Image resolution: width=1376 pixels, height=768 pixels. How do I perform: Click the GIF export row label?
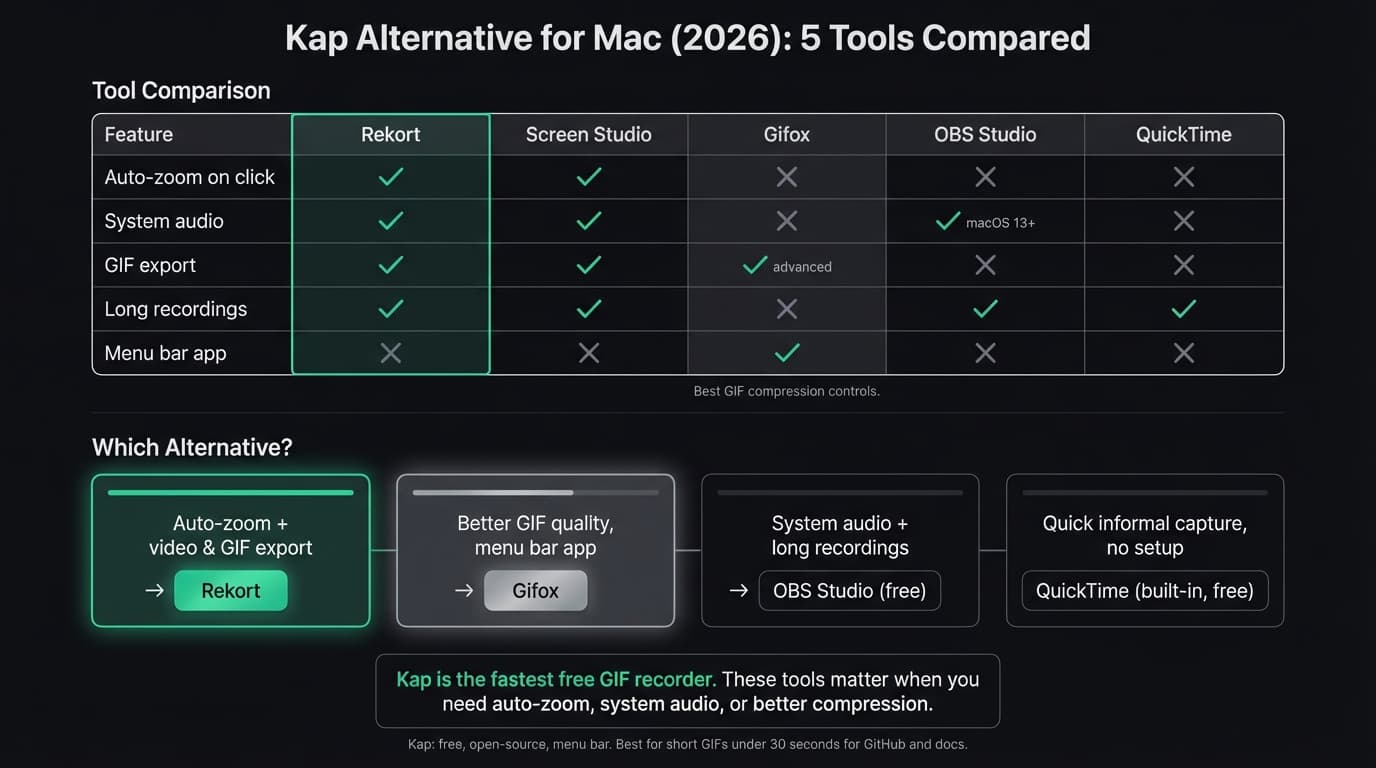tap(150, 265)
